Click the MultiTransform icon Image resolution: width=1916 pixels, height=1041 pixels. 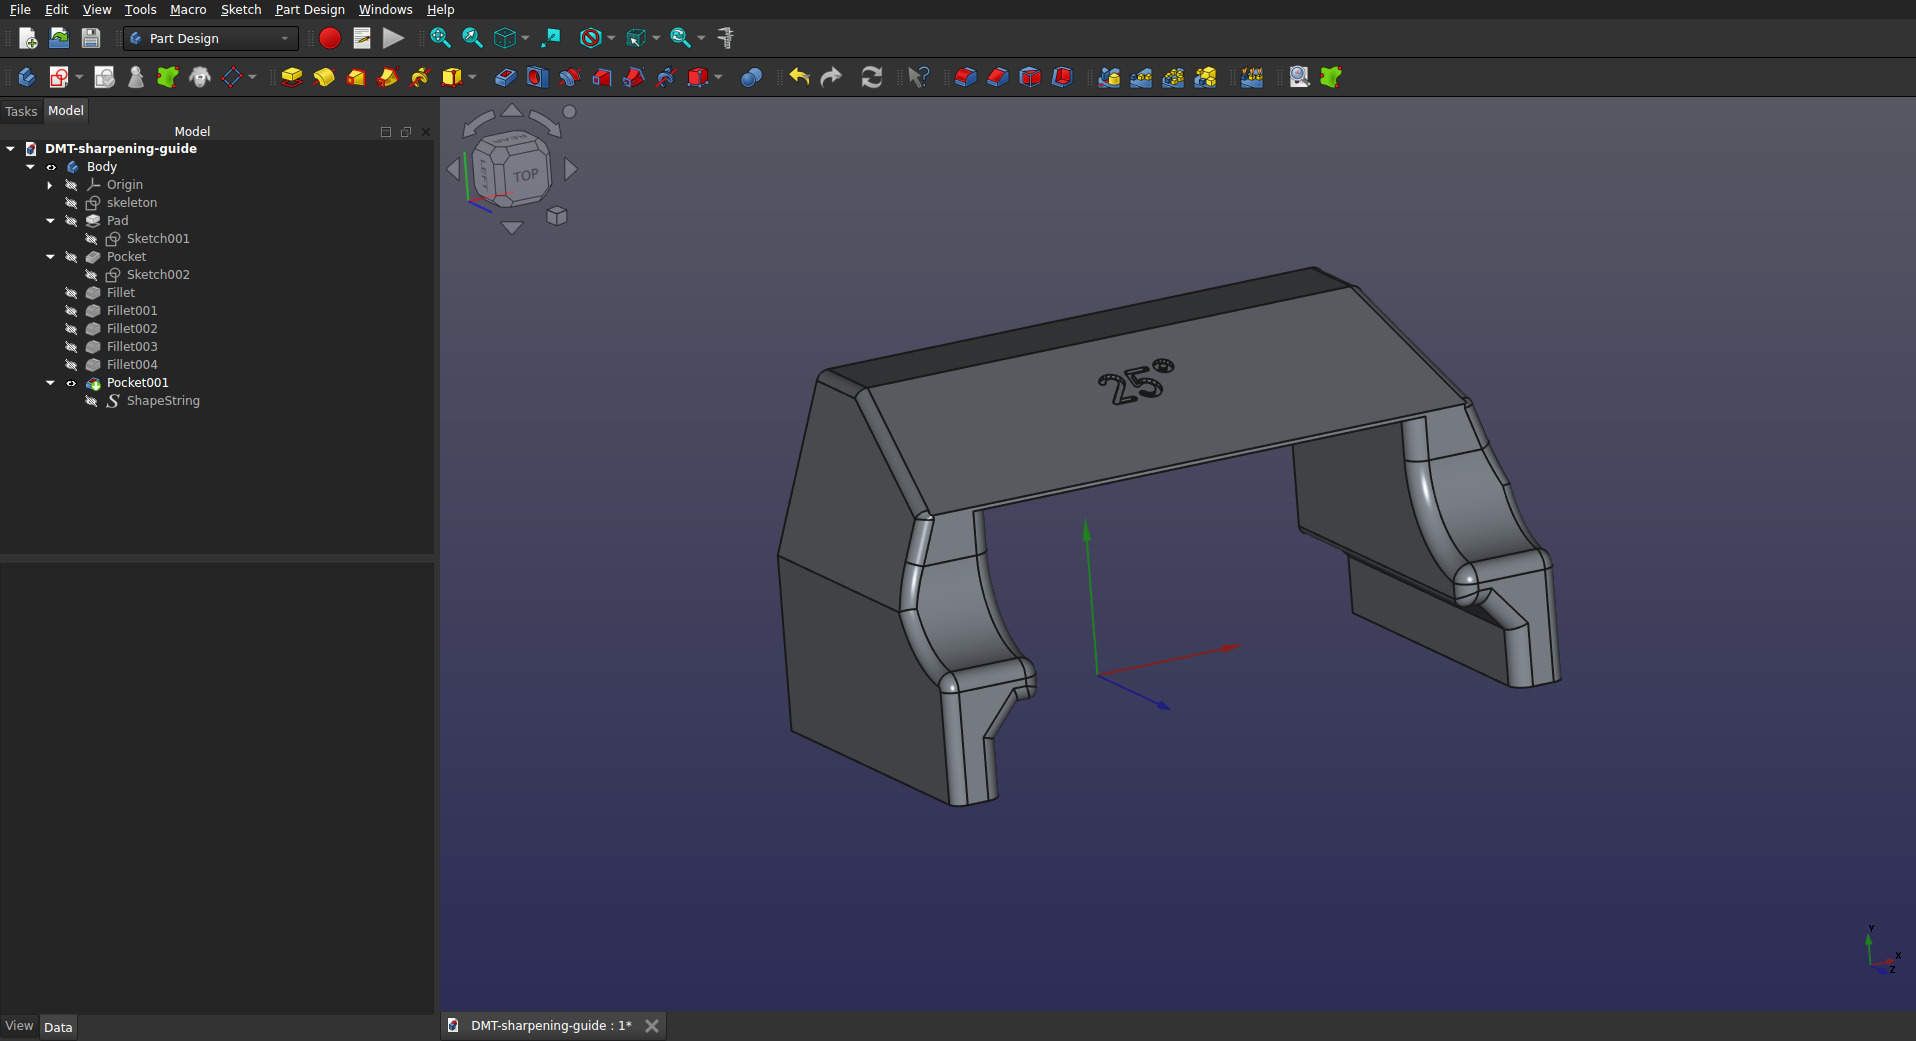point(1205,77)
